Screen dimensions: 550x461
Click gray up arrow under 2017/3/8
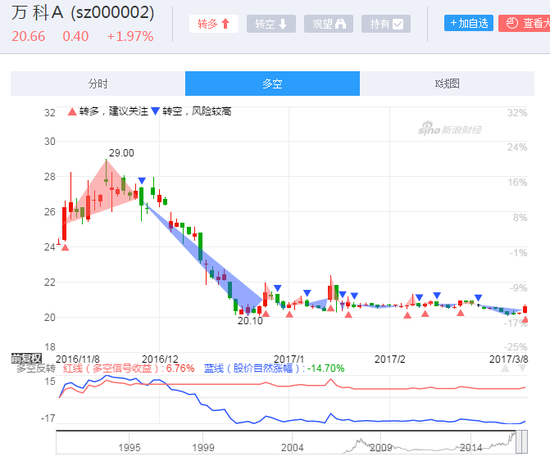click(x=505, y=368)
